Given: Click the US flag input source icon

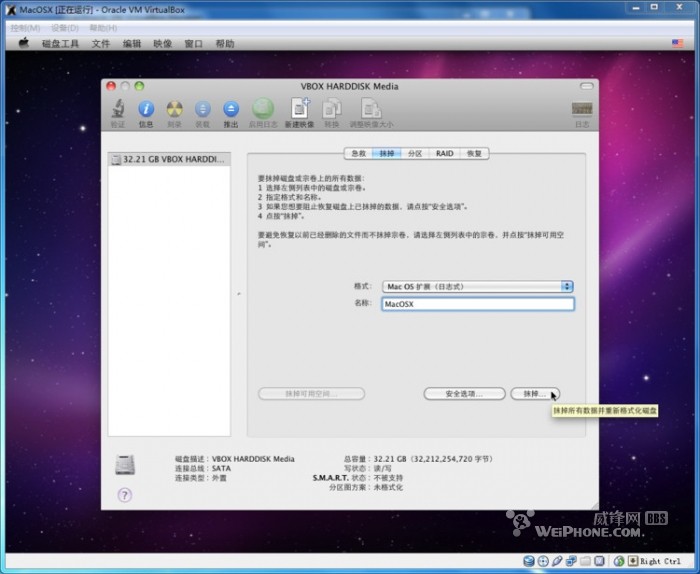Looking at the screenshot, I should (677, 43).
